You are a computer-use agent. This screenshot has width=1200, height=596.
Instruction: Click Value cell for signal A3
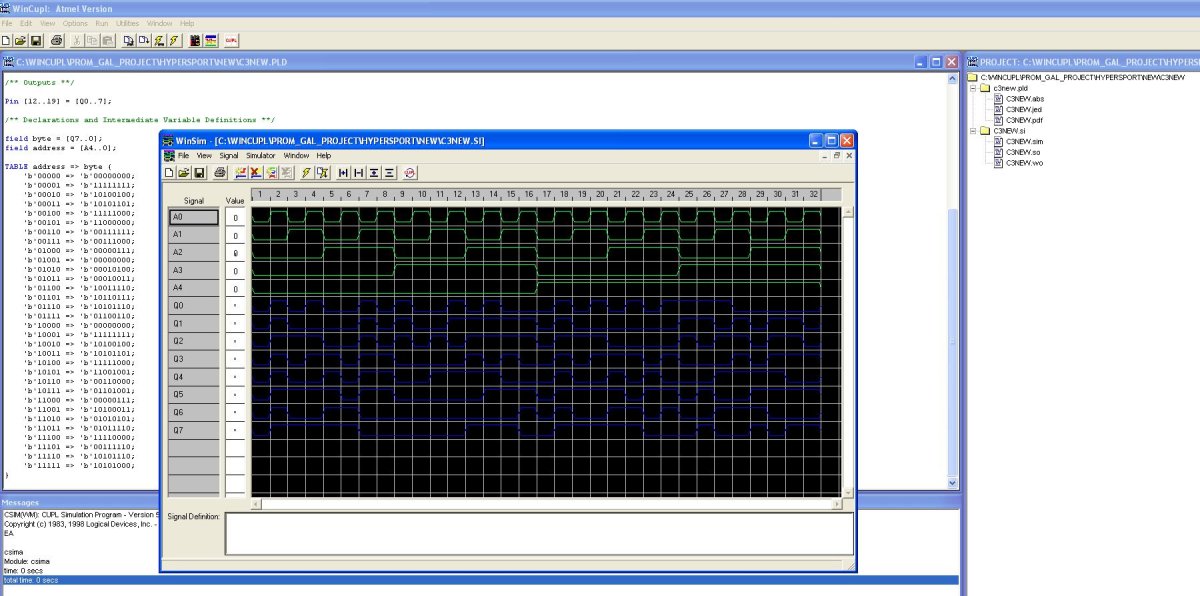click(236, 270)
